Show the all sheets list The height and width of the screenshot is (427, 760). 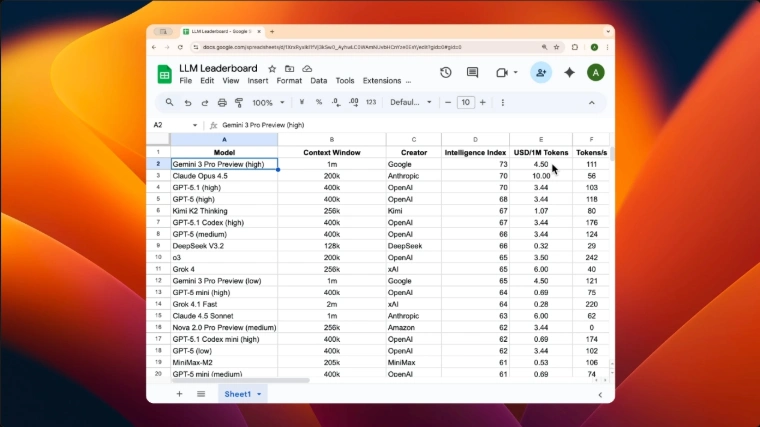tap(201, 394)
